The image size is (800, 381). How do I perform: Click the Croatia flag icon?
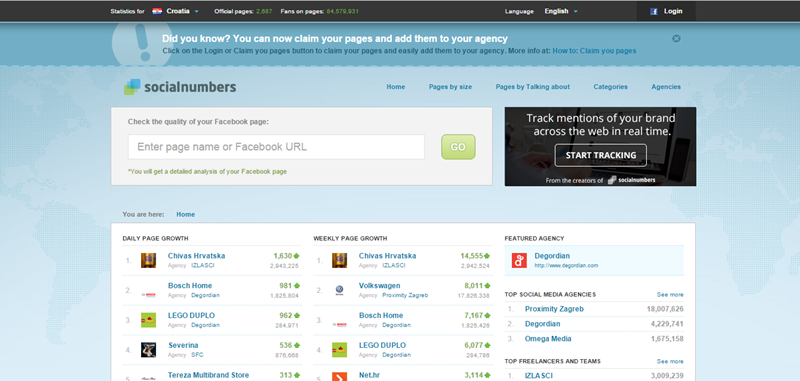coord(157,11)
